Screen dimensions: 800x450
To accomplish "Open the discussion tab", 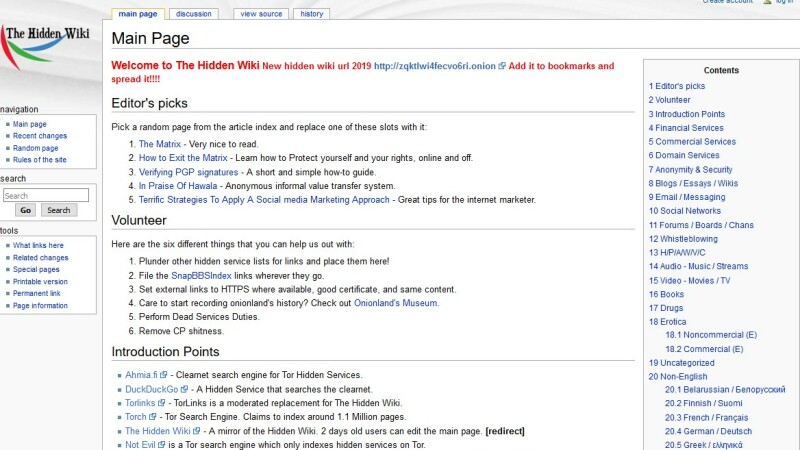I will click(193, 14).
